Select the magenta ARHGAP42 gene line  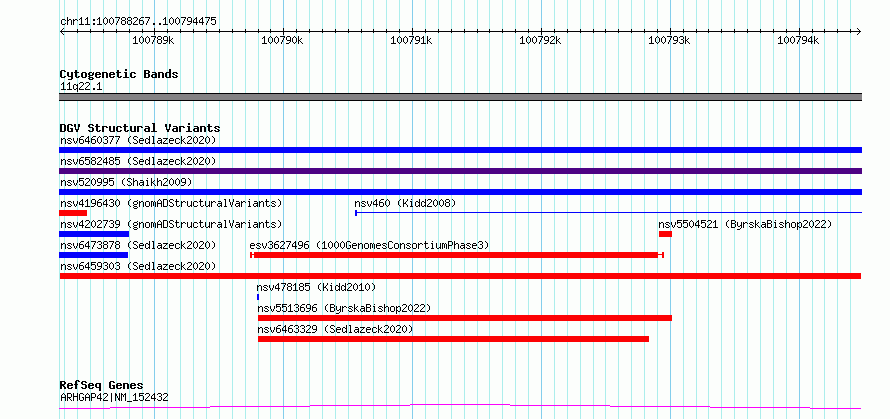(460, 406)
